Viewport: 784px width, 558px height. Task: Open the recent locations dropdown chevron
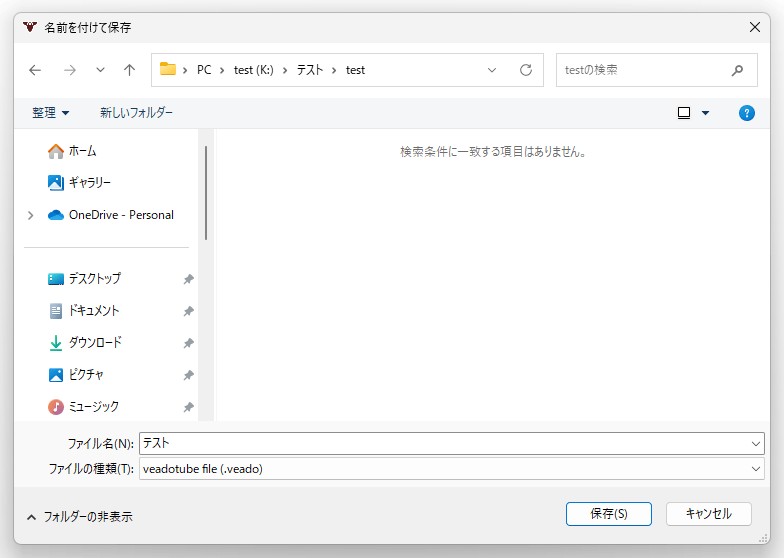(x=100, y=70)
